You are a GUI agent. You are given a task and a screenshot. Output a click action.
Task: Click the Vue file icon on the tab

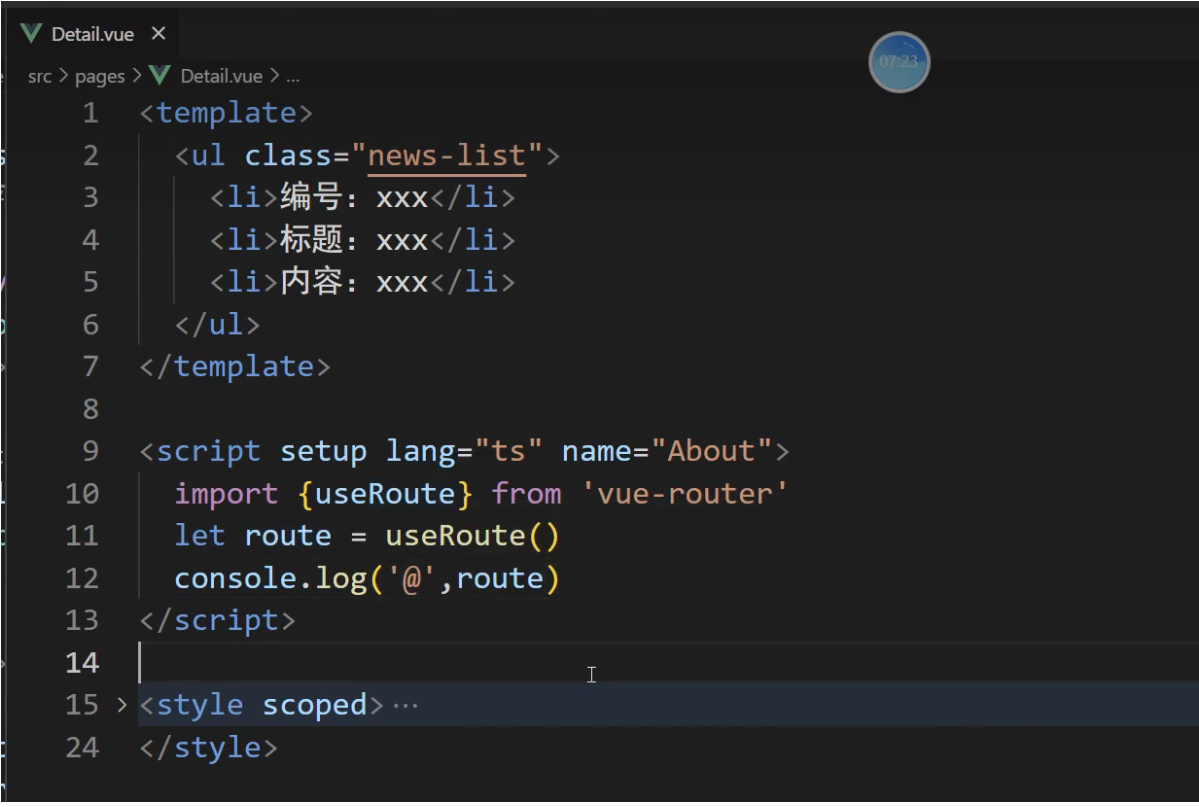31,34
